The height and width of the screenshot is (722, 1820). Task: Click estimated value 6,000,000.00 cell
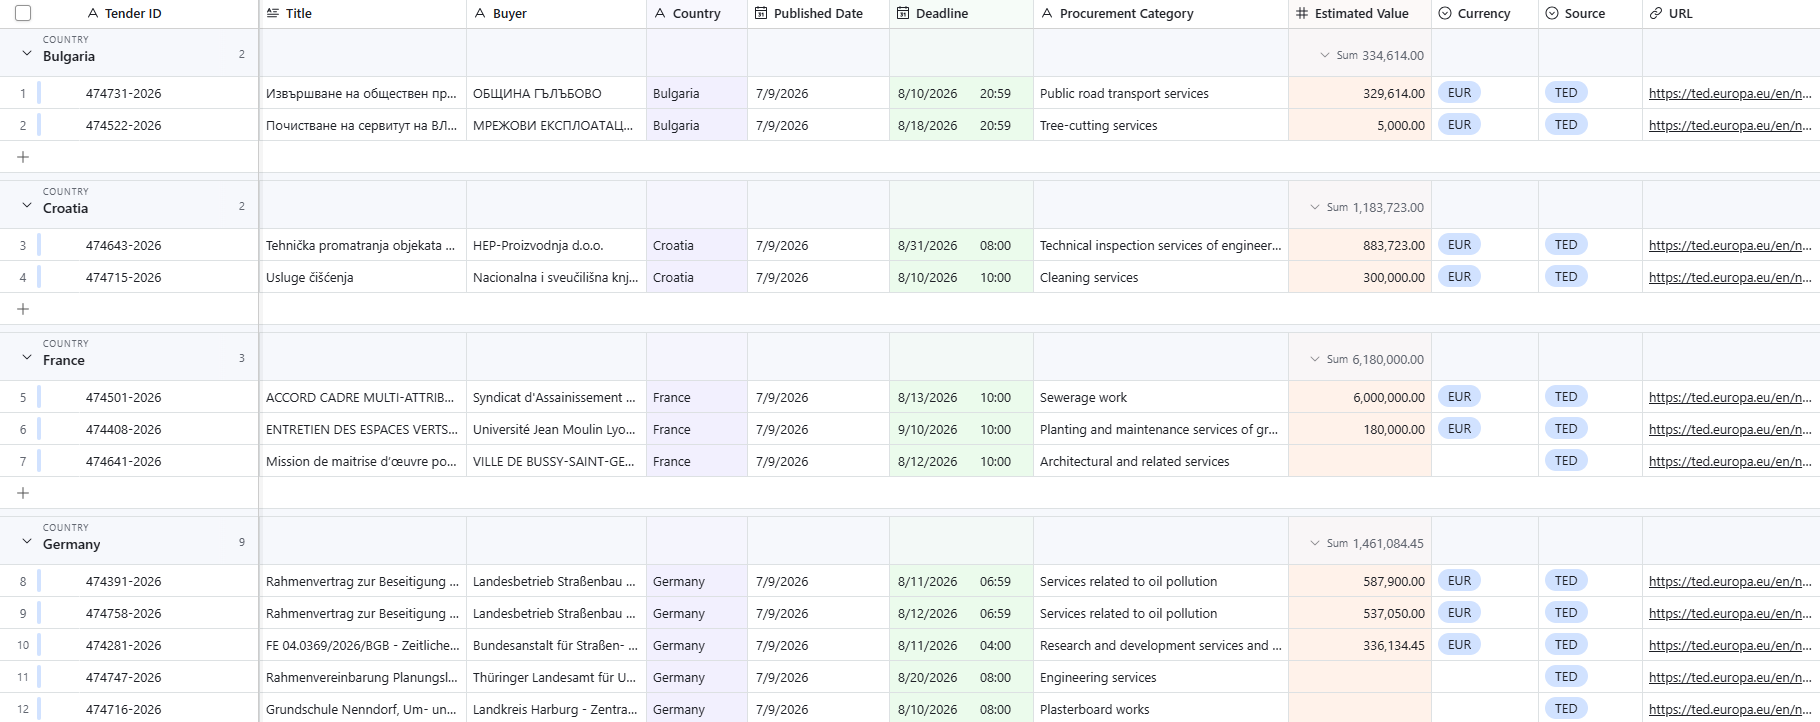point(1360,398)
